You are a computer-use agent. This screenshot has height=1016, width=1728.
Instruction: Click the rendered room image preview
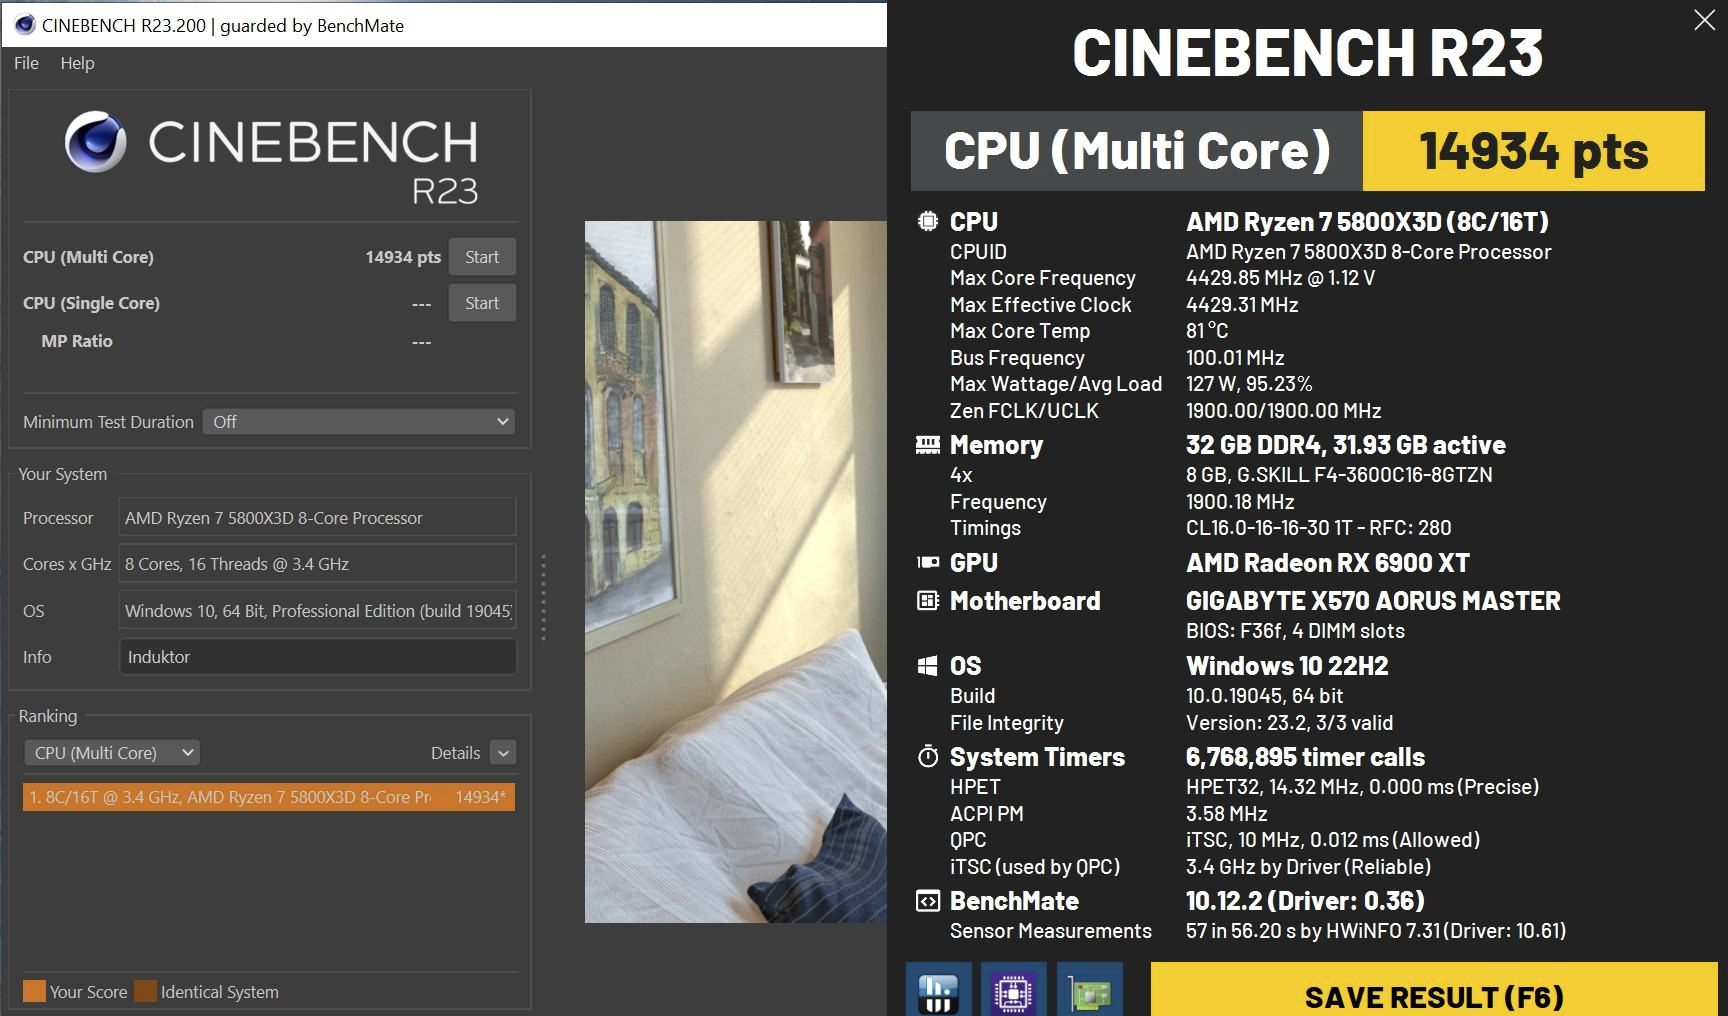735,572
